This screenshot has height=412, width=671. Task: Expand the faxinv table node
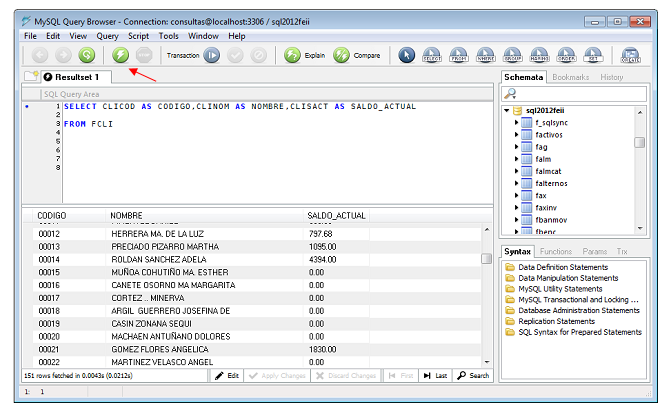click(x=517, y=207)
